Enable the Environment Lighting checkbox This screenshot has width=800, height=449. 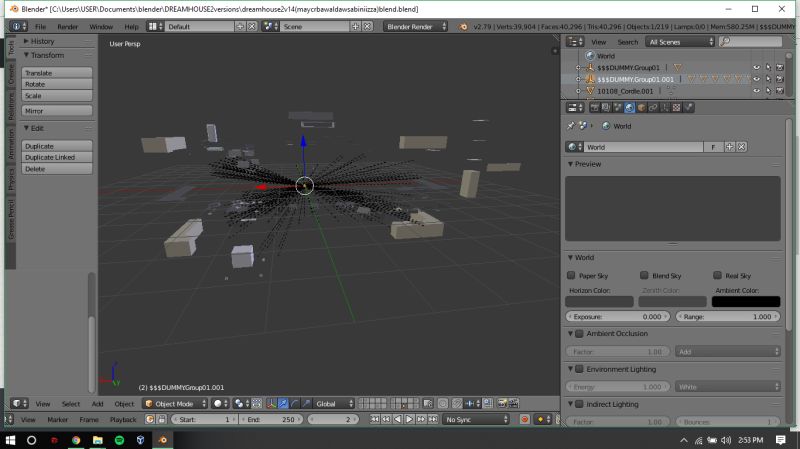[580, 369]
